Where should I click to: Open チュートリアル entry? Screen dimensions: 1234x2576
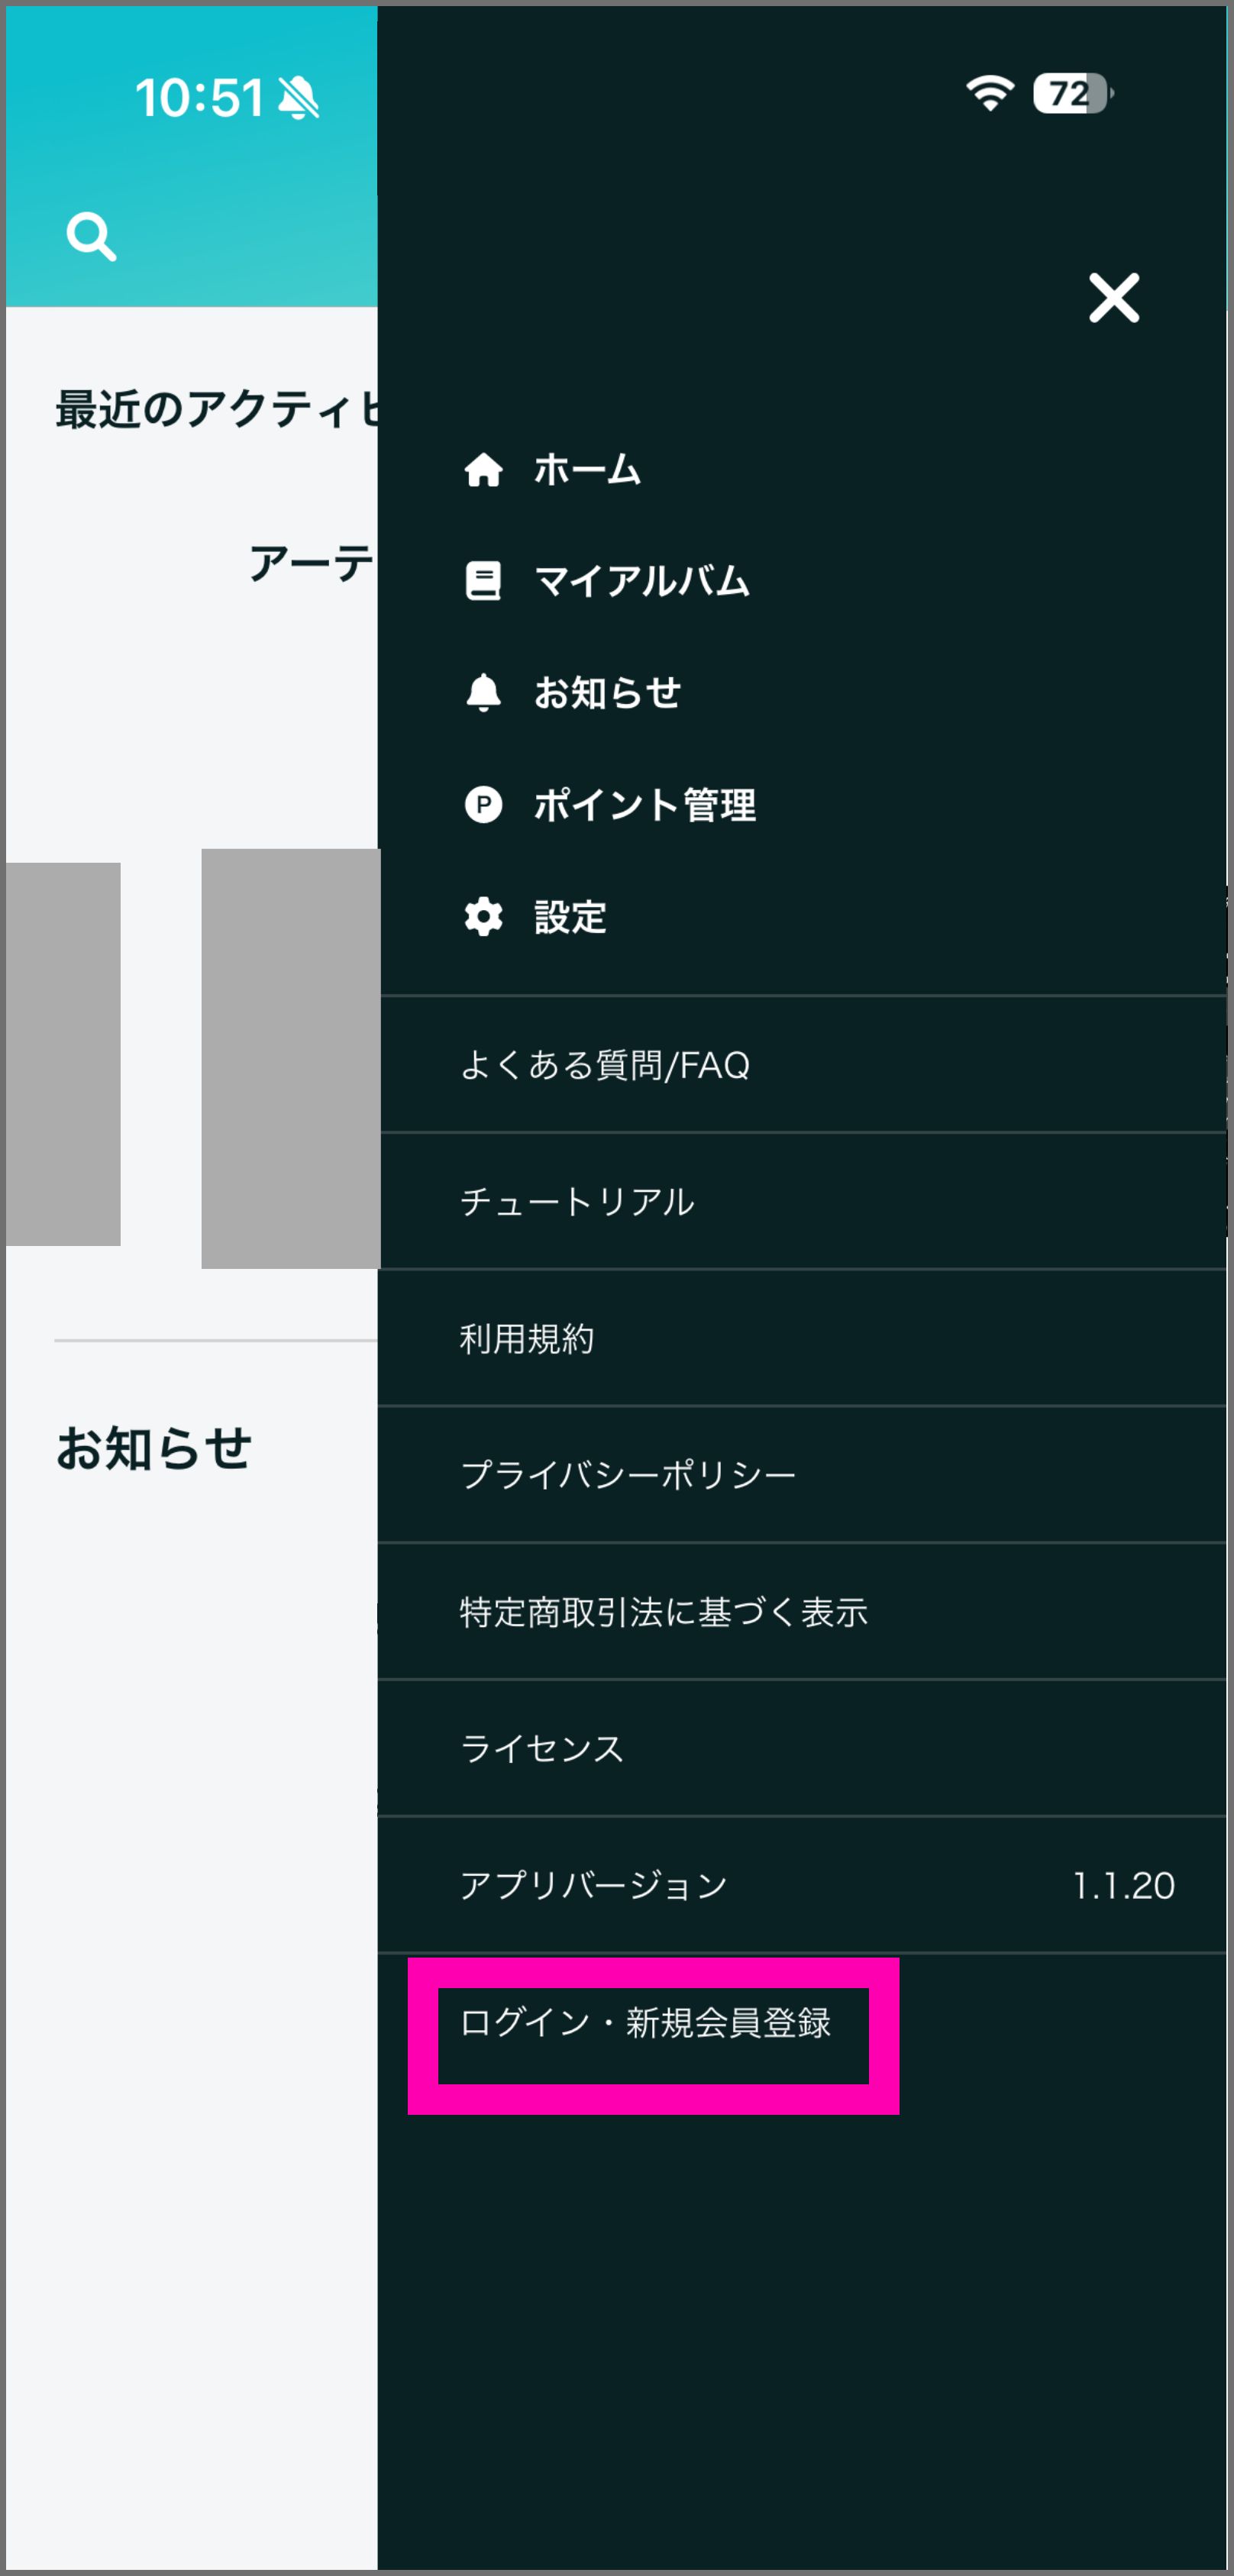point(577,1201)
